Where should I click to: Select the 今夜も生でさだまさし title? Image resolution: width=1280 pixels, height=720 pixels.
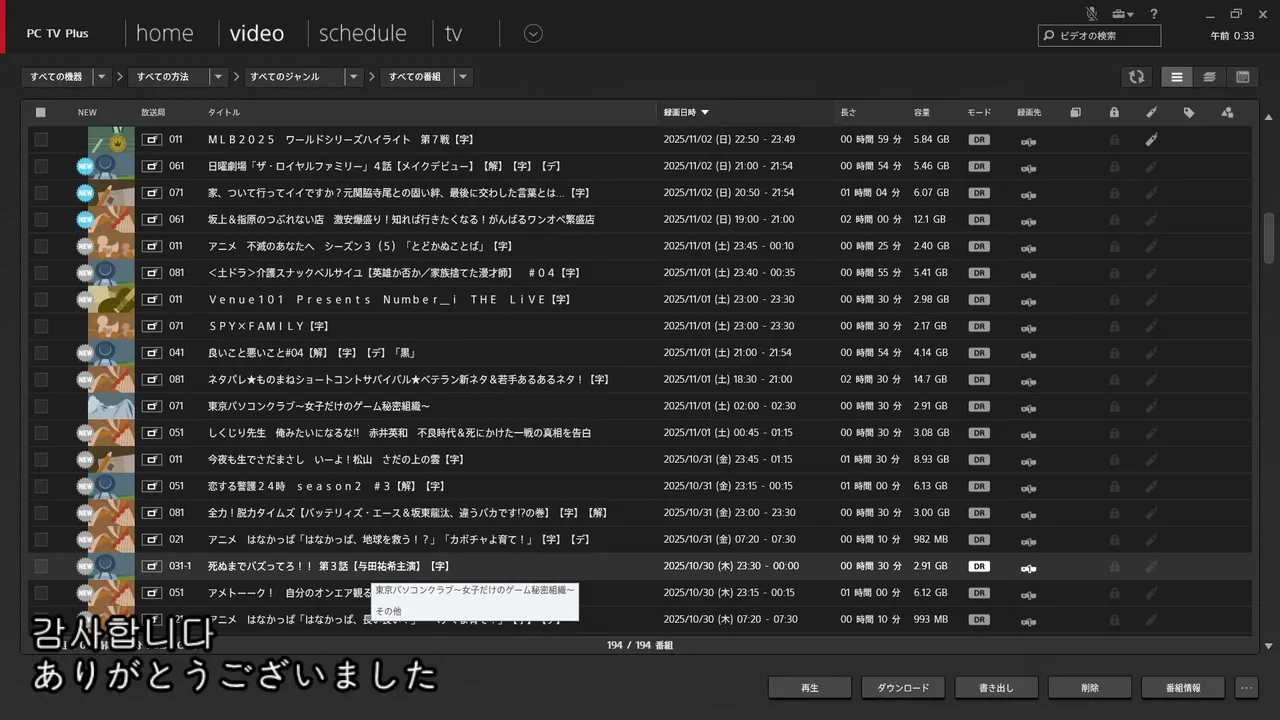[x=336, y=460]
